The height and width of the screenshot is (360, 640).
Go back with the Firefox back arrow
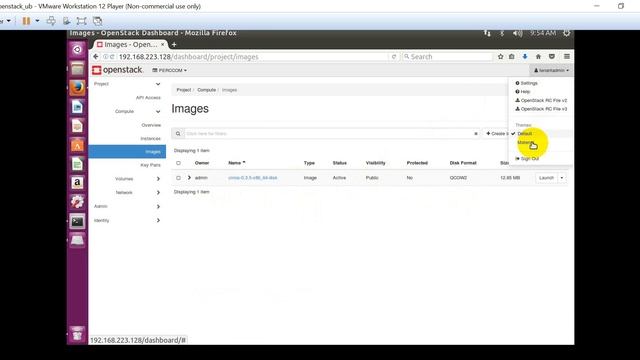(x=96, y=57)
